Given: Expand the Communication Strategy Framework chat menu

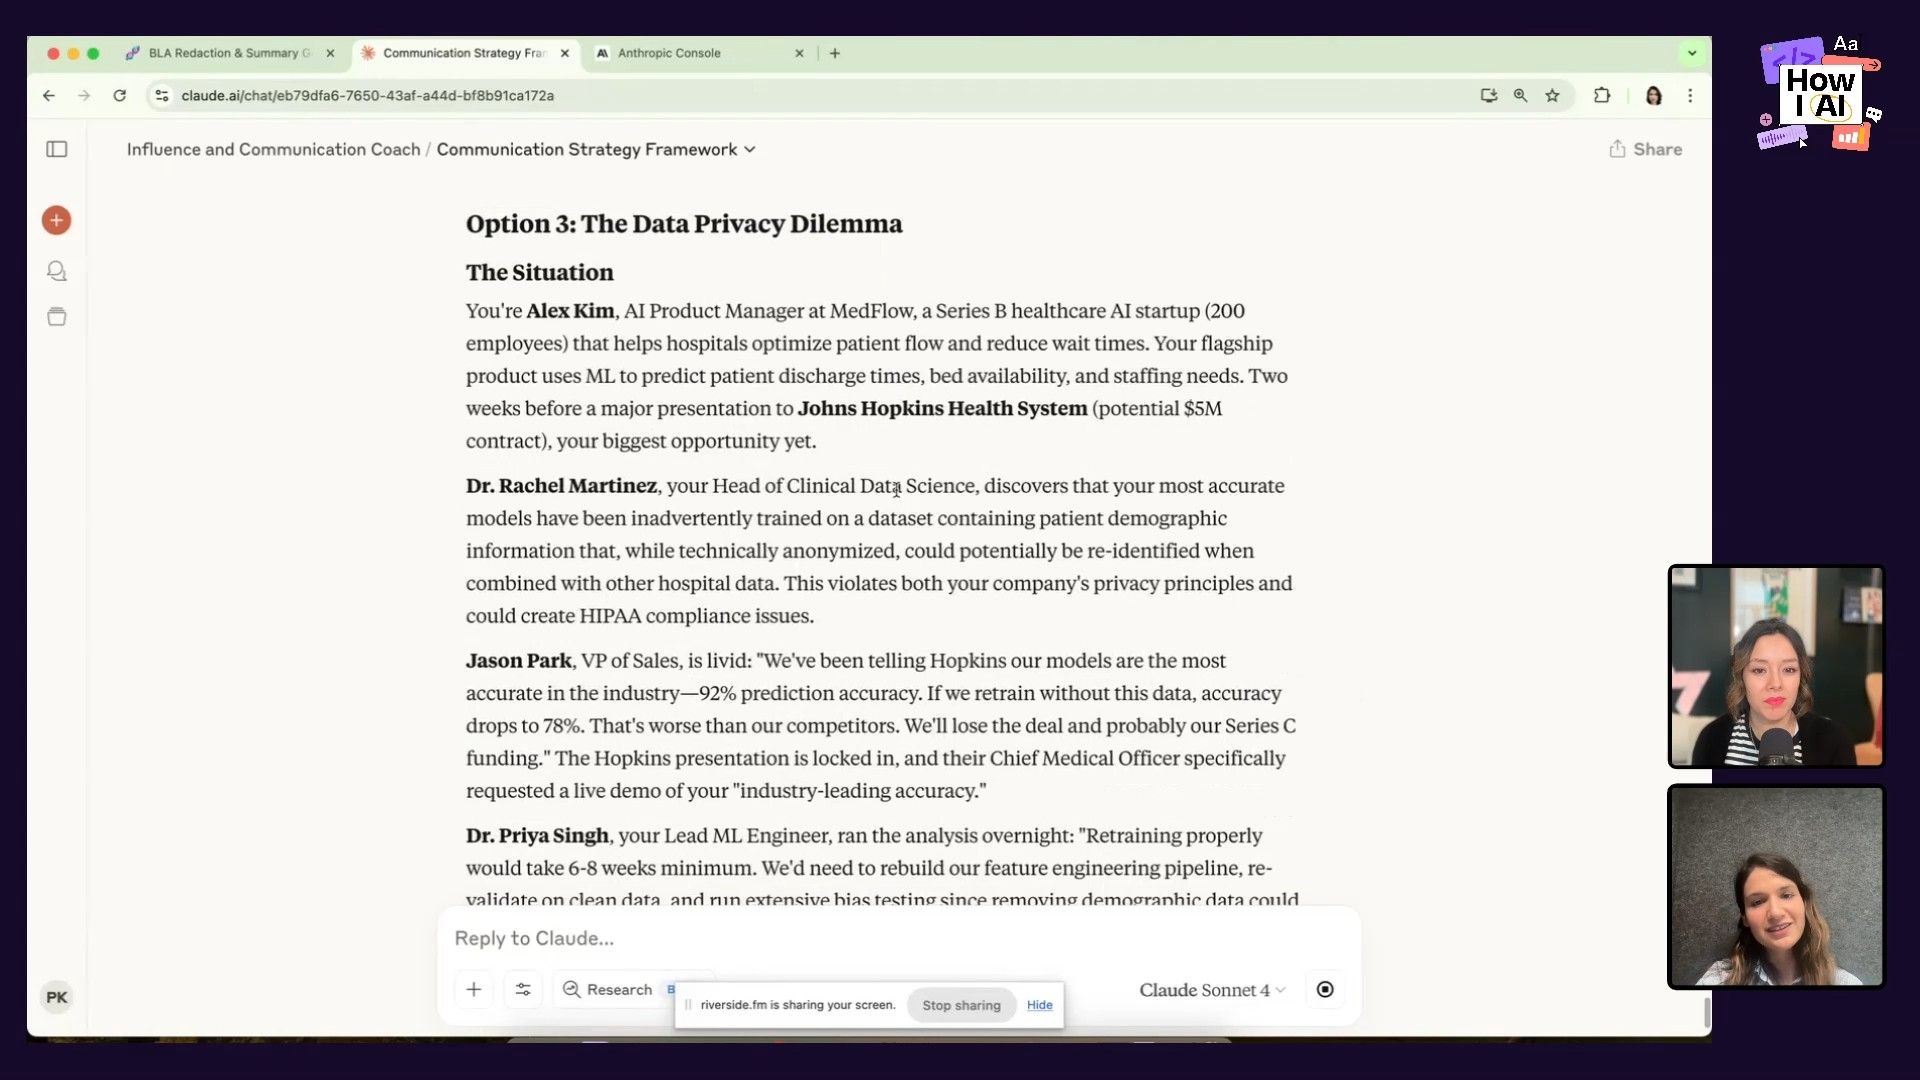Looking at the screenshot, I should (750, 149).
